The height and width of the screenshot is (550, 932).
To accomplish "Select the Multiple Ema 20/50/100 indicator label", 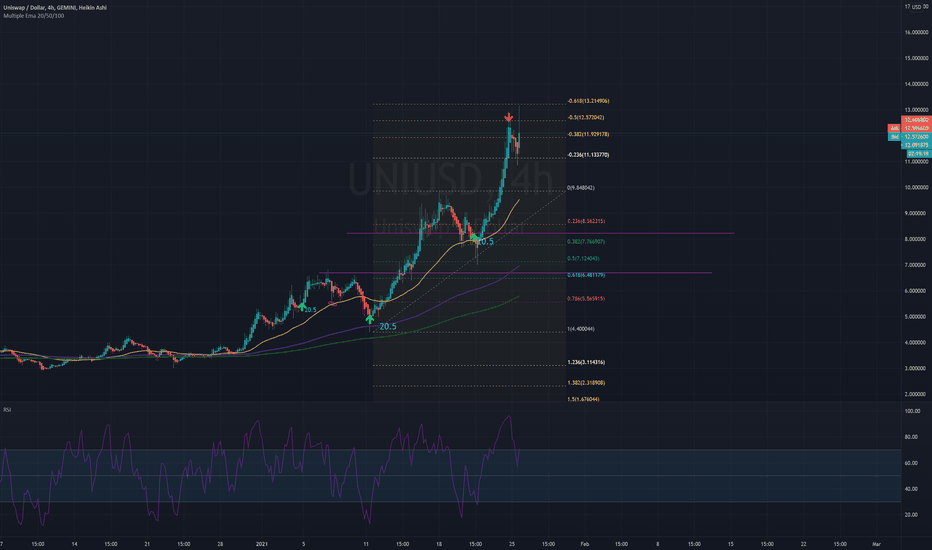I will [34, 16].
